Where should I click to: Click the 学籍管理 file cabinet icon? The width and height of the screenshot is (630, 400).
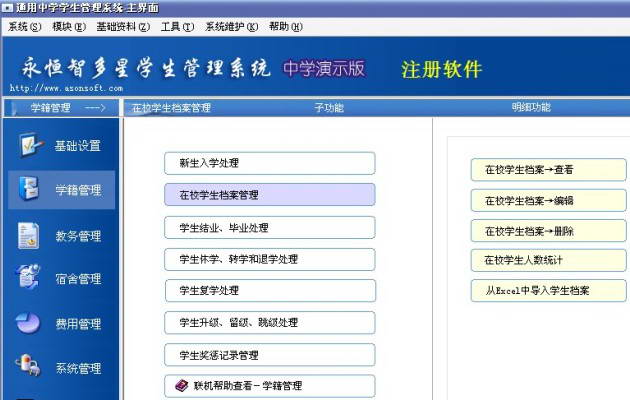pos(29,188)
